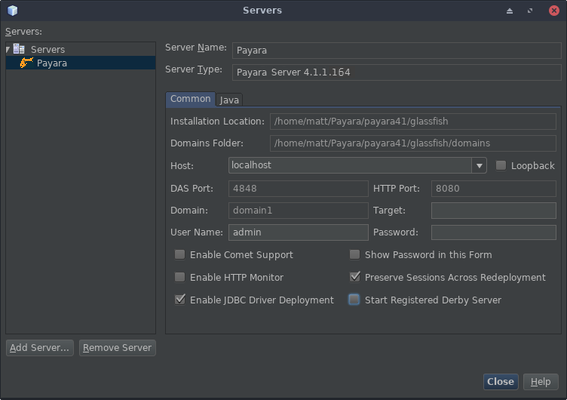Click the User Name: label
Screen dimensions: 567x400
coord(197,232)
